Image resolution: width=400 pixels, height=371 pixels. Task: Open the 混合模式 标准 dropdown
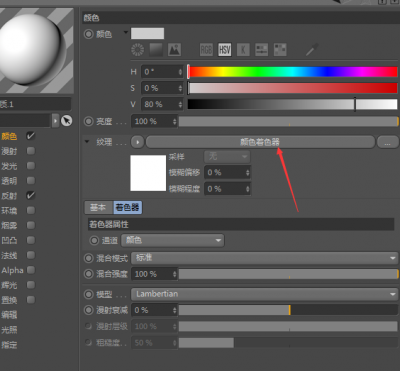tap(264, 258)
